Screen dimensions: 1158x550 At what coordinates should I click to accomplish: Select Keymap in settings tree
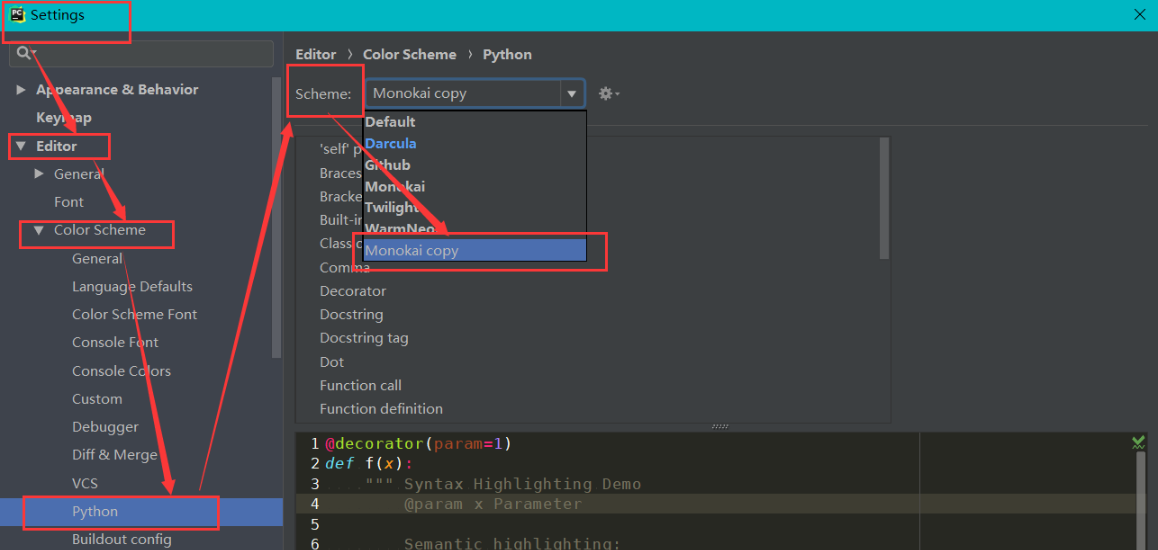(x=64, y=118)
